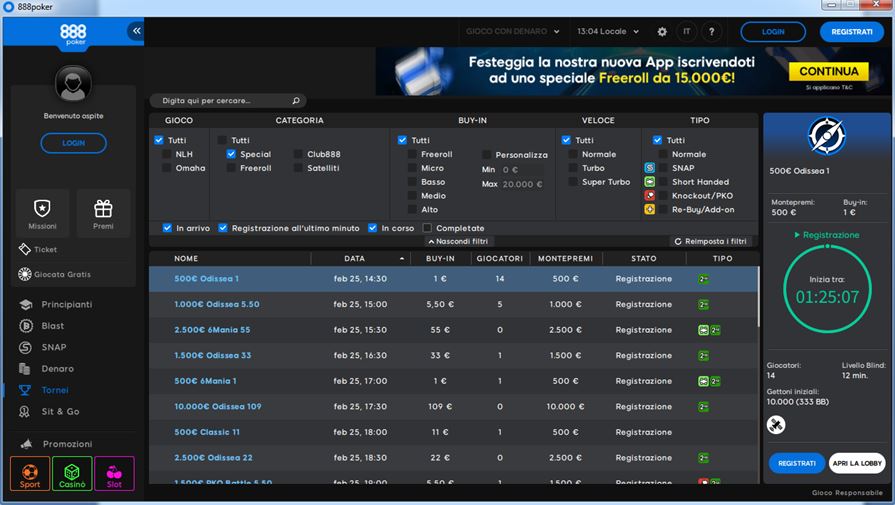Viewport: 895px width, 505px height.
Task: Check the Omaha game filter
Action: pyautogui.click(x=167, y=168)
